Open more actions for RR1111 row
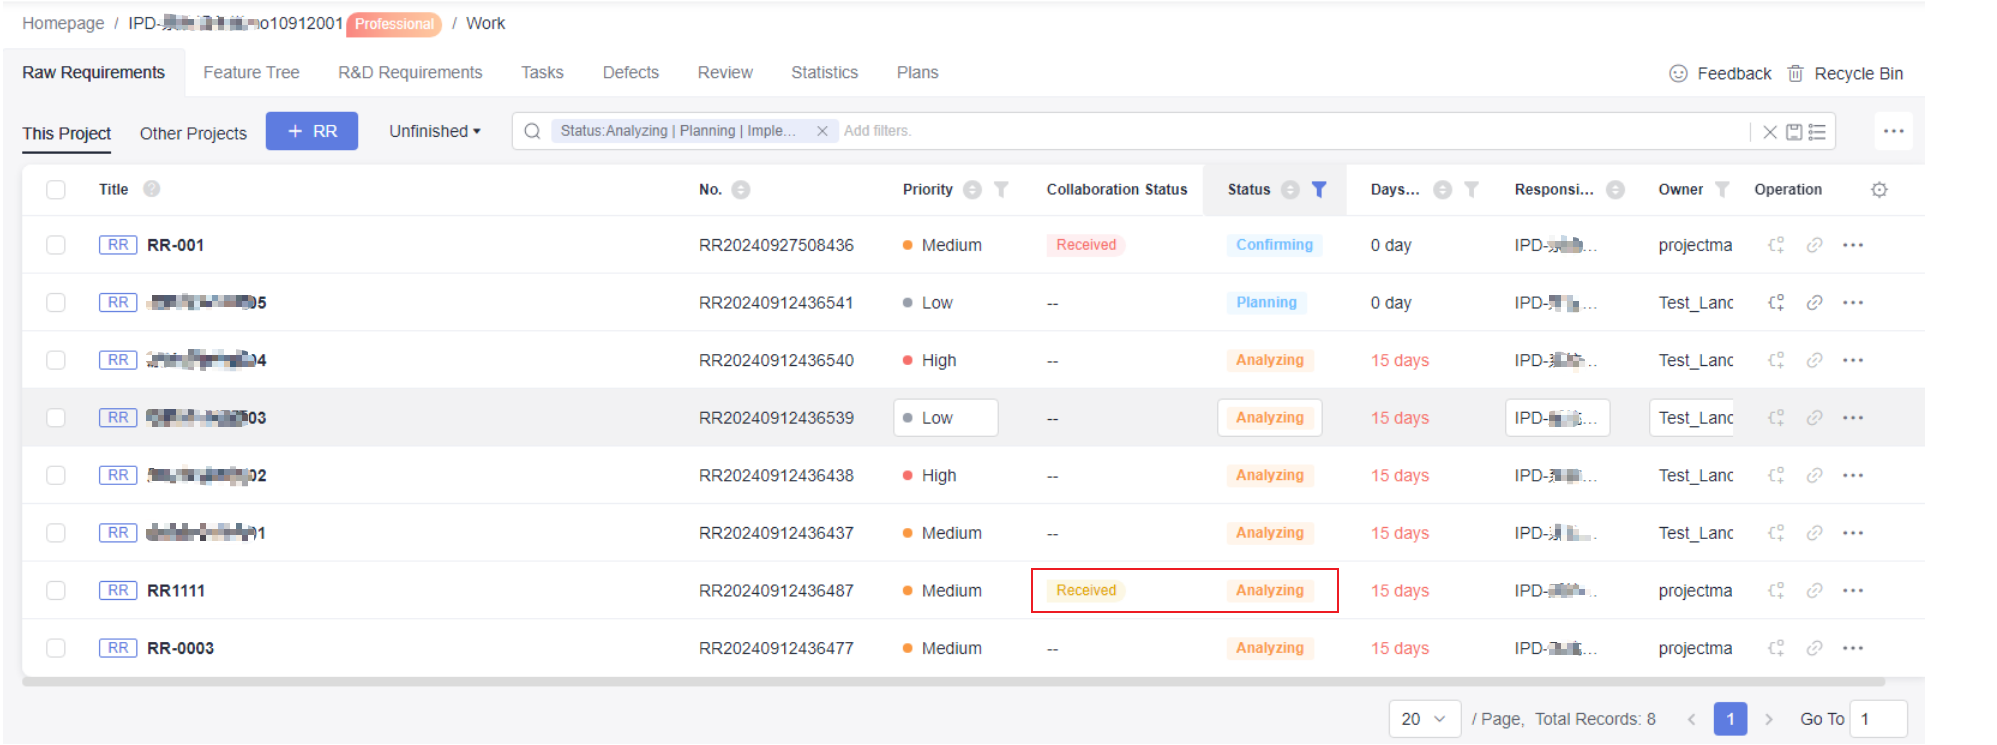The height and width of the screenshot is (745, 1997). click(1852, 591)
